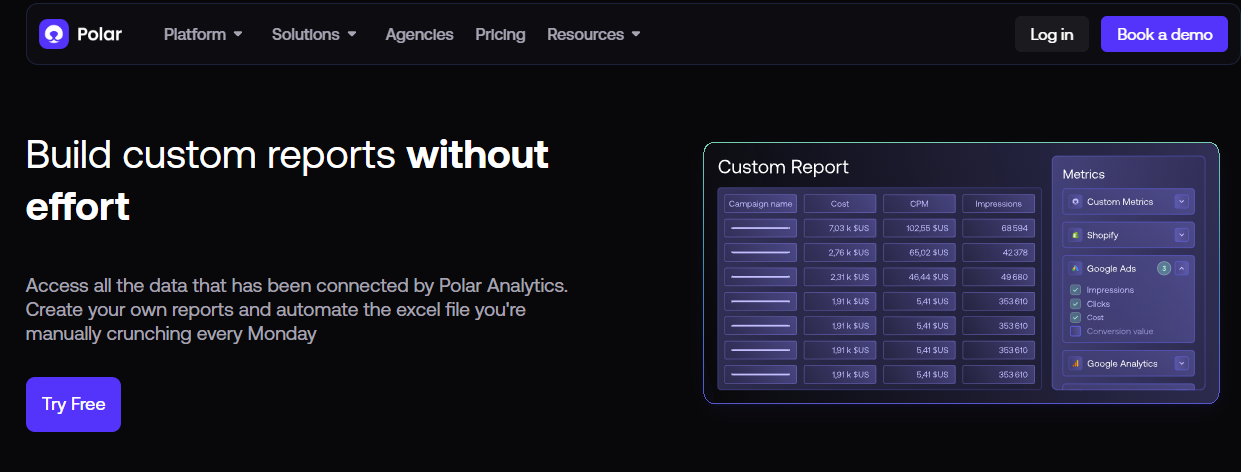Expand the Google Analytics chevron
This screenshot has height=472, width=1241.
tap(1181, 364)
